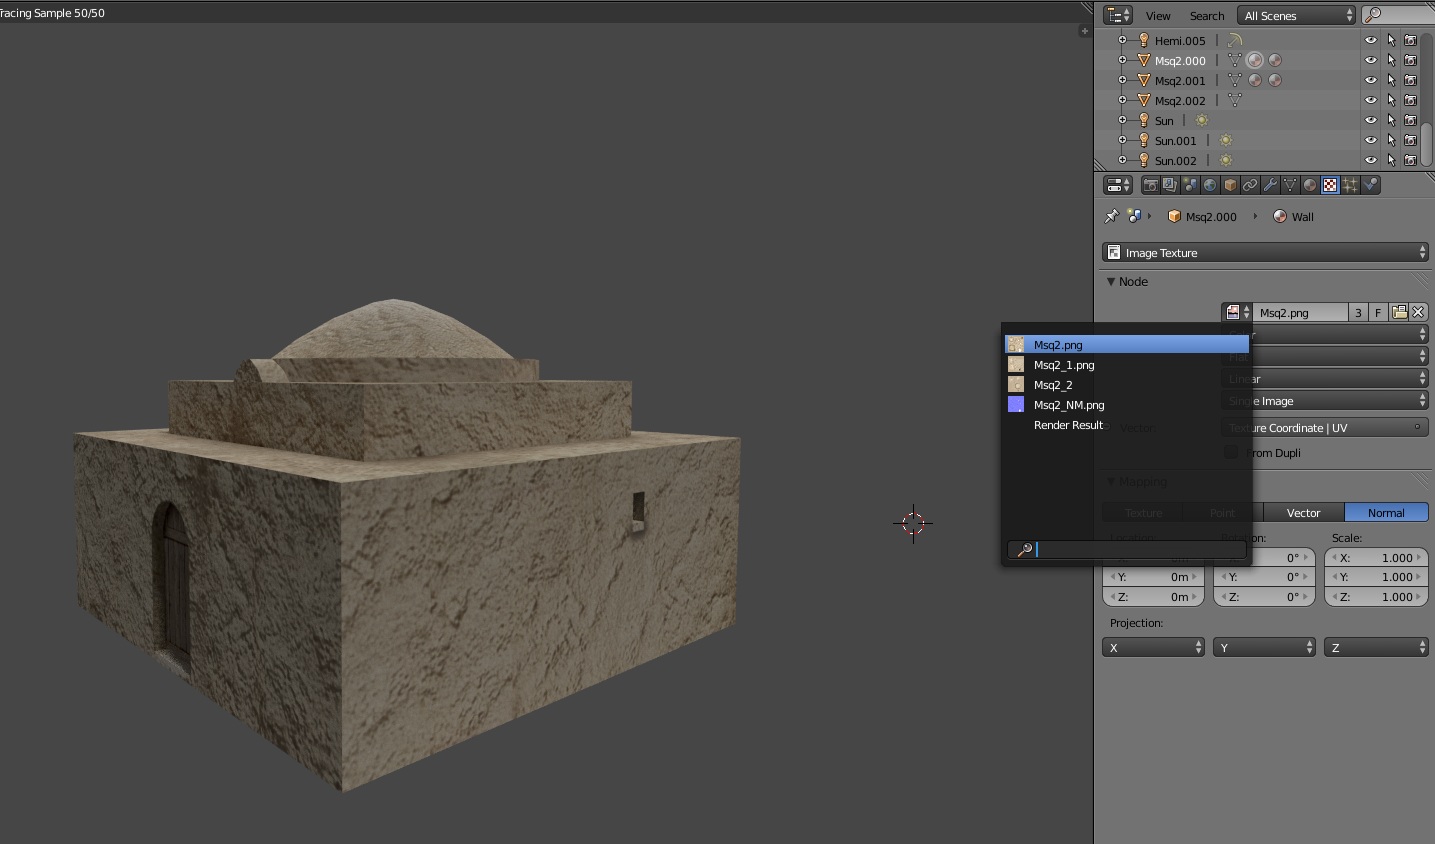Collapse the Node panel

1110,282
